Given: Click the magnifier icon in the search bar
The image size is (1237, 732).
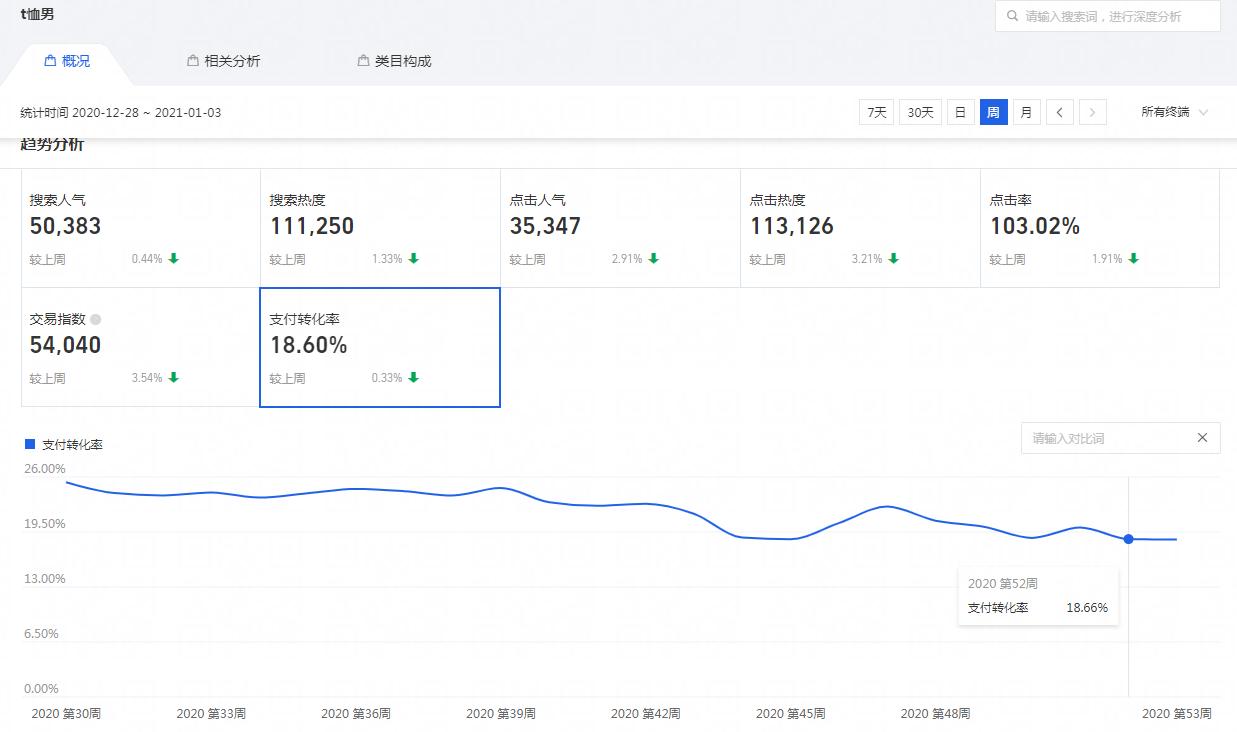Looking at the screenshot, I should (1012, 16).
